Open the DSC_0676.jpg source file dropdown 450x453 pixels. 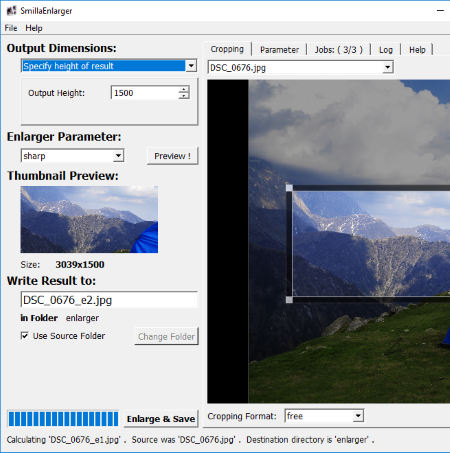tap(301, 67)
